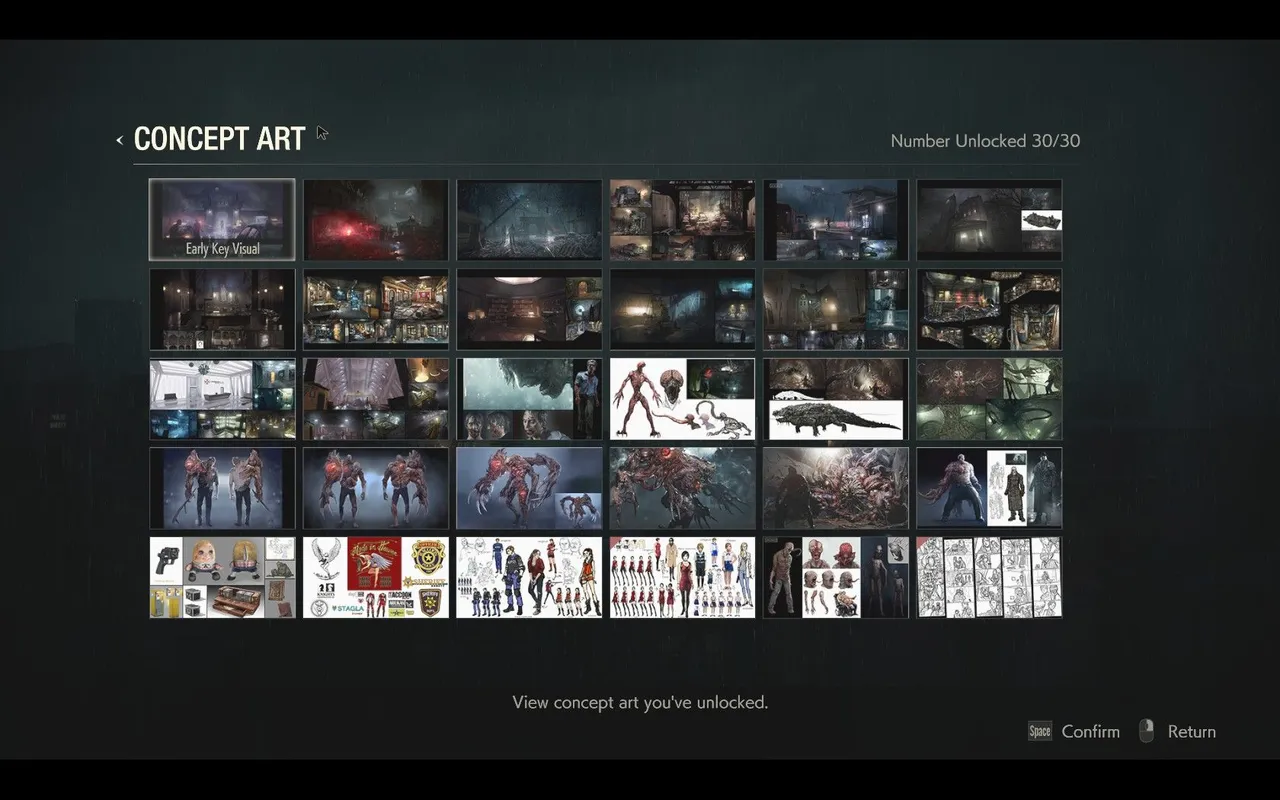Image resolution: width=1280 pixels, height=800 pixels.
Task: Open the black-and-white storyboard sketches thumbnail
Action: click(x=990, y=577)
